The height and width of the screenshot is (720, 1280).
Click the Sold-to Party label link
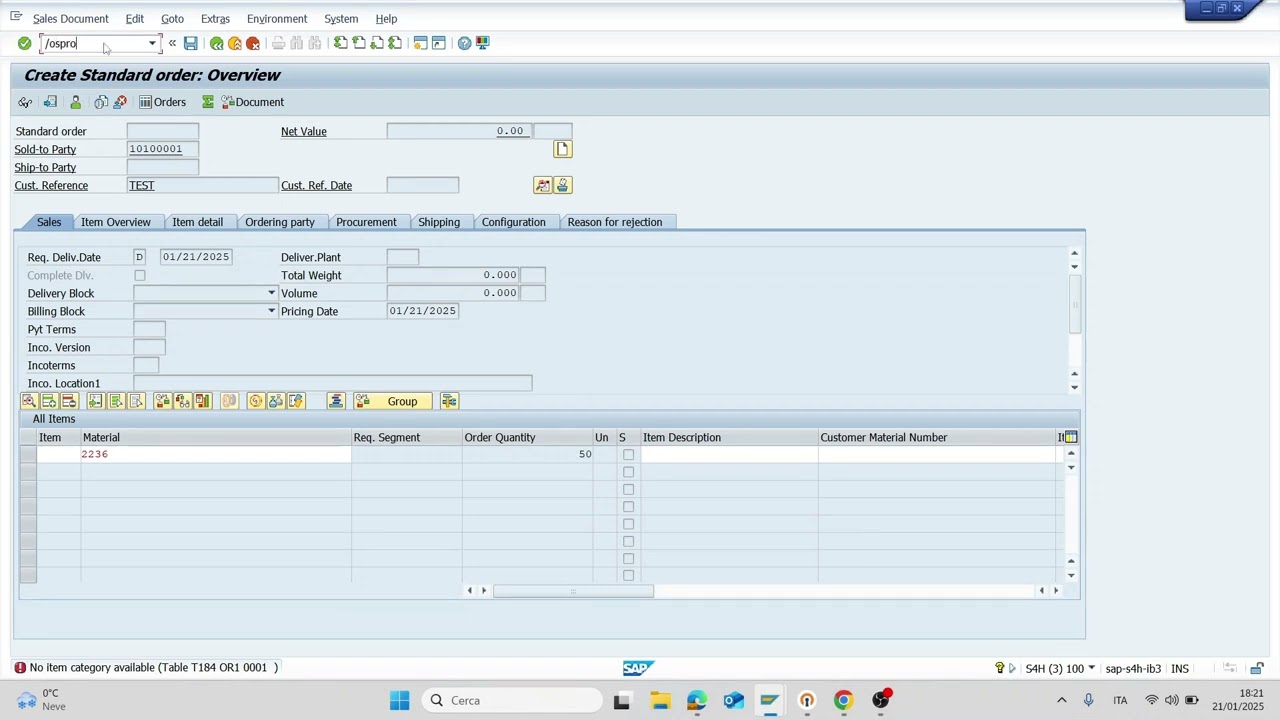click(45, 149)
